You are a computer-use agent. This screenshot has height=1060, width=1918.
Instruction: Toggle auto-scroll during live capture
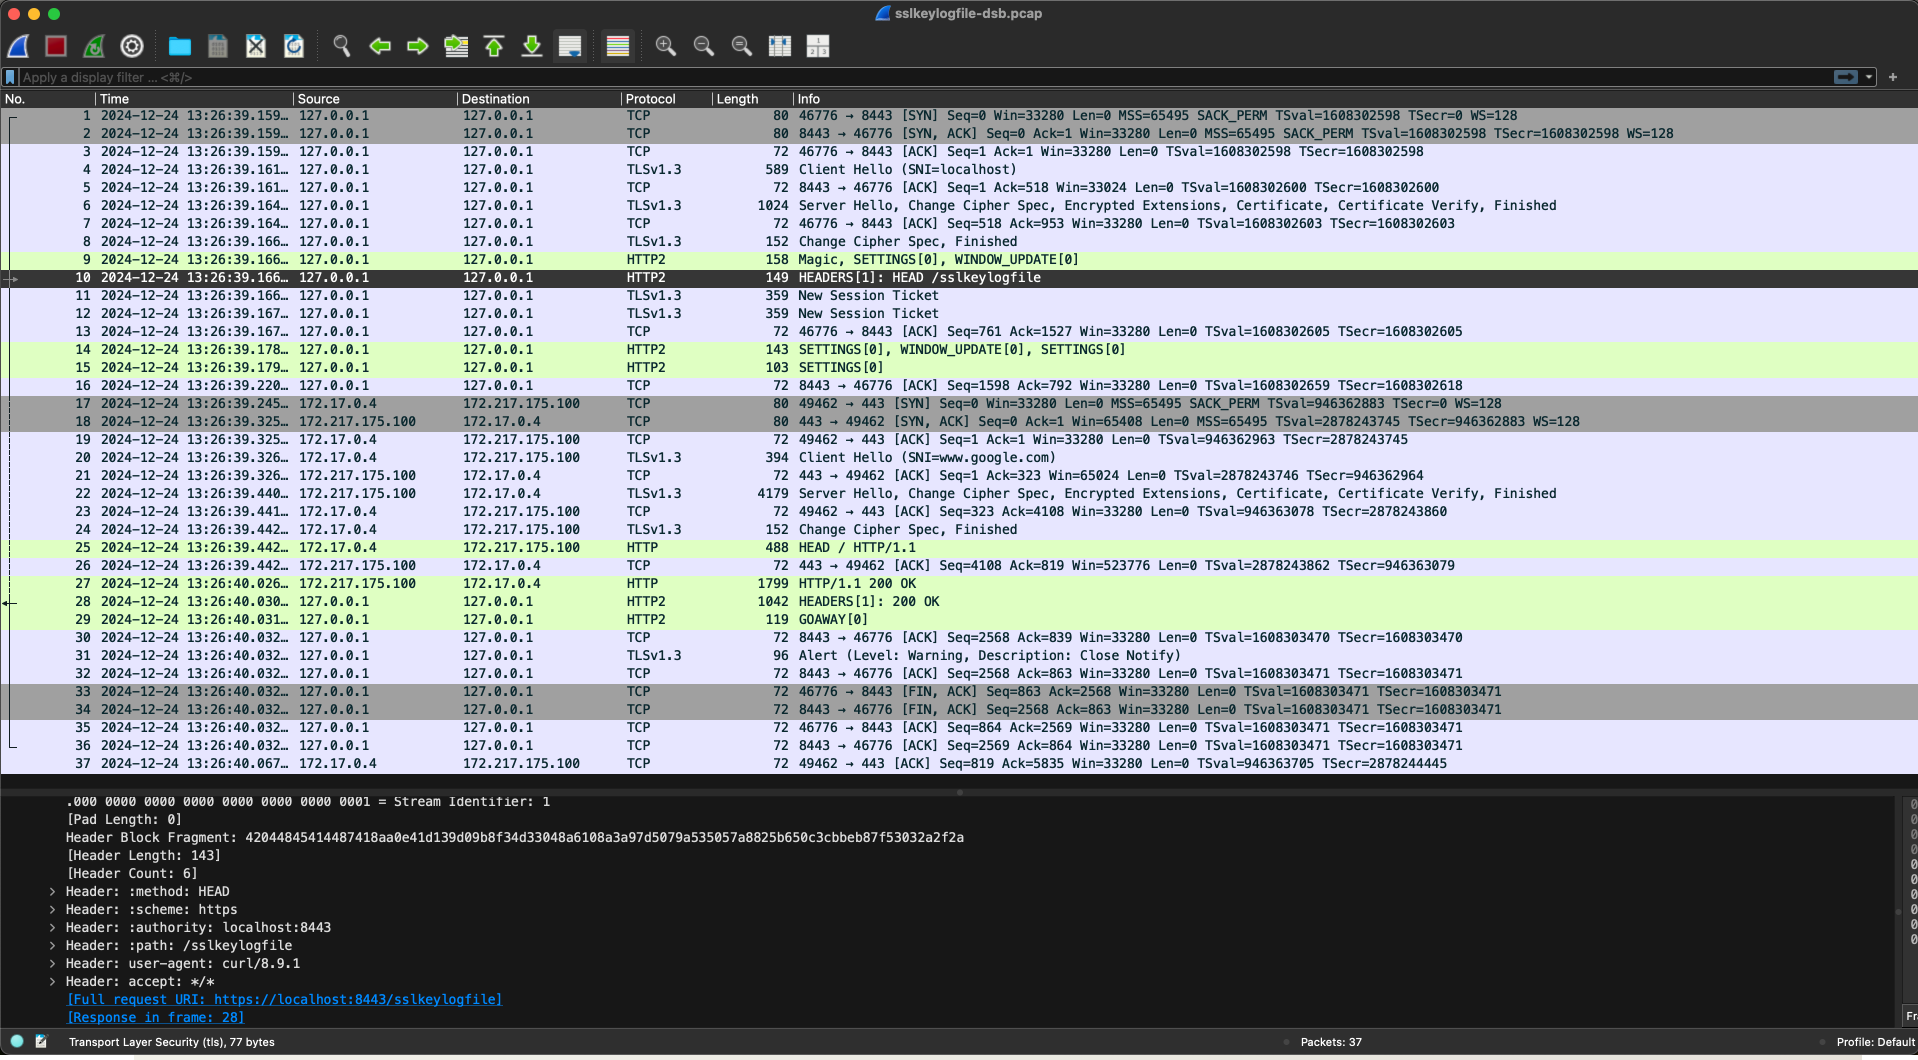click(570, 46)
